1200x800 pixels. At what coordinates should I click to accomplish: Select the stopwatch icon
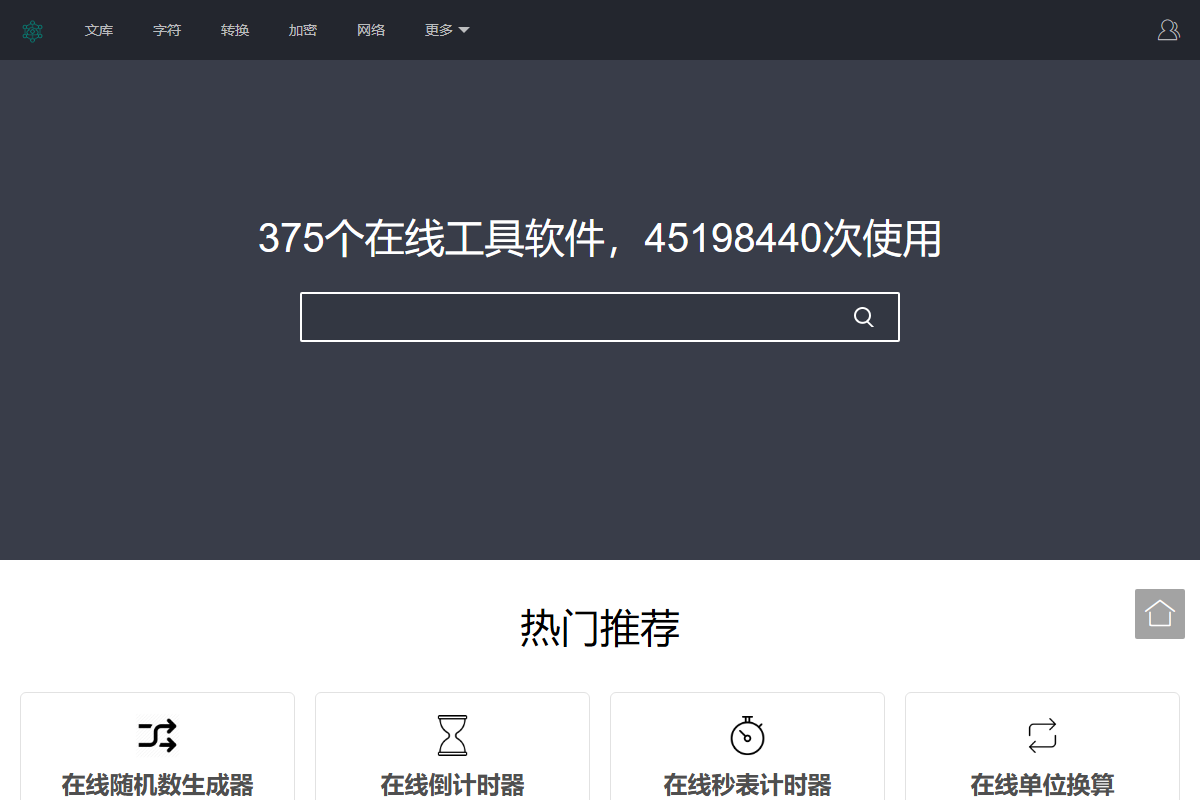pos(746,734)
